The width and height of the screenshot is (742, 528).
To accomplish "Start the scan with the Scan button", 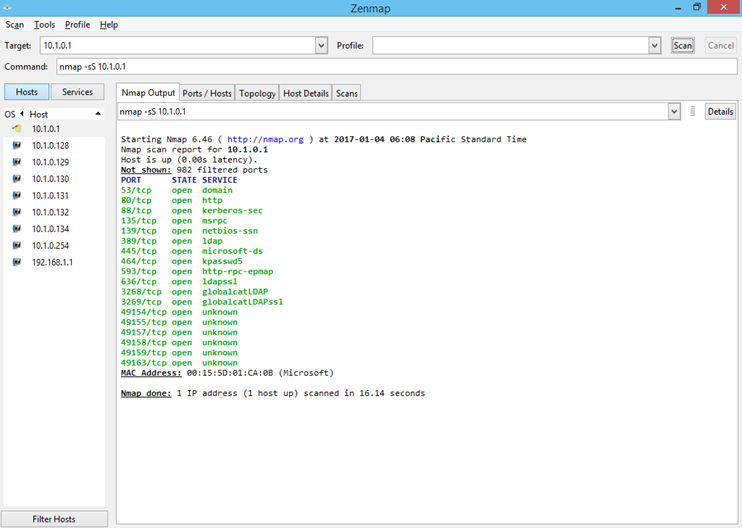I will tap(682, 45).
